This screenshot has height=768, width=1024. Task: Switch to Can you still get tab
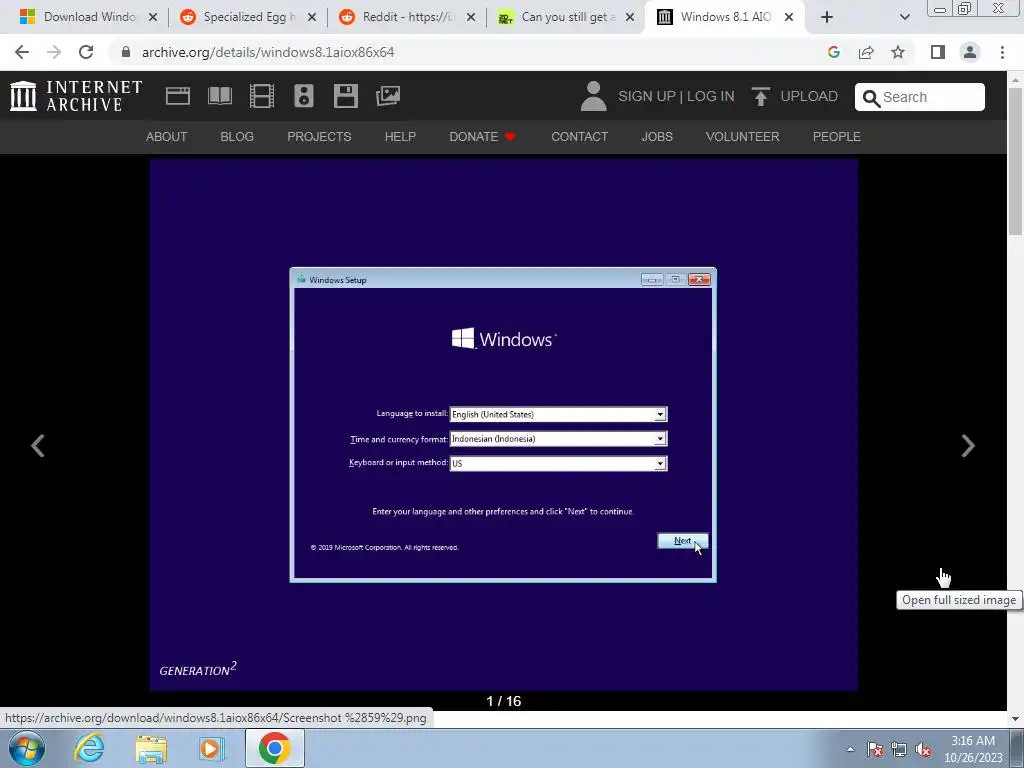567,17
